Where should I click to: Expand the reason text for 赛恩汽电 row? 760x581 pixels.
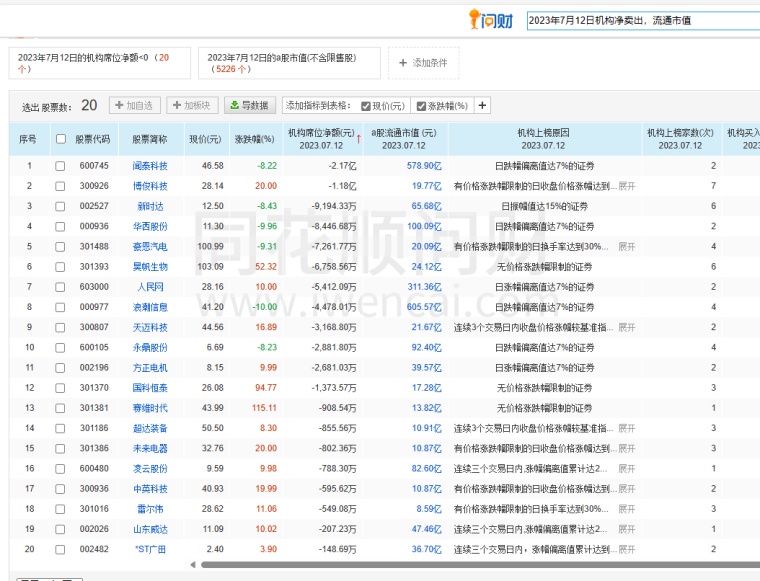627,247
